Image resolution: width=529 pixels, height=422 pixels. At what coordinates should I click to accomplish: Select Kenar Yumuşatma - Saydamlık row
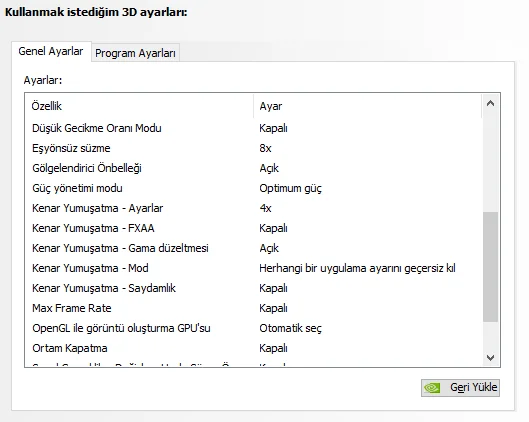coord(254,288)
